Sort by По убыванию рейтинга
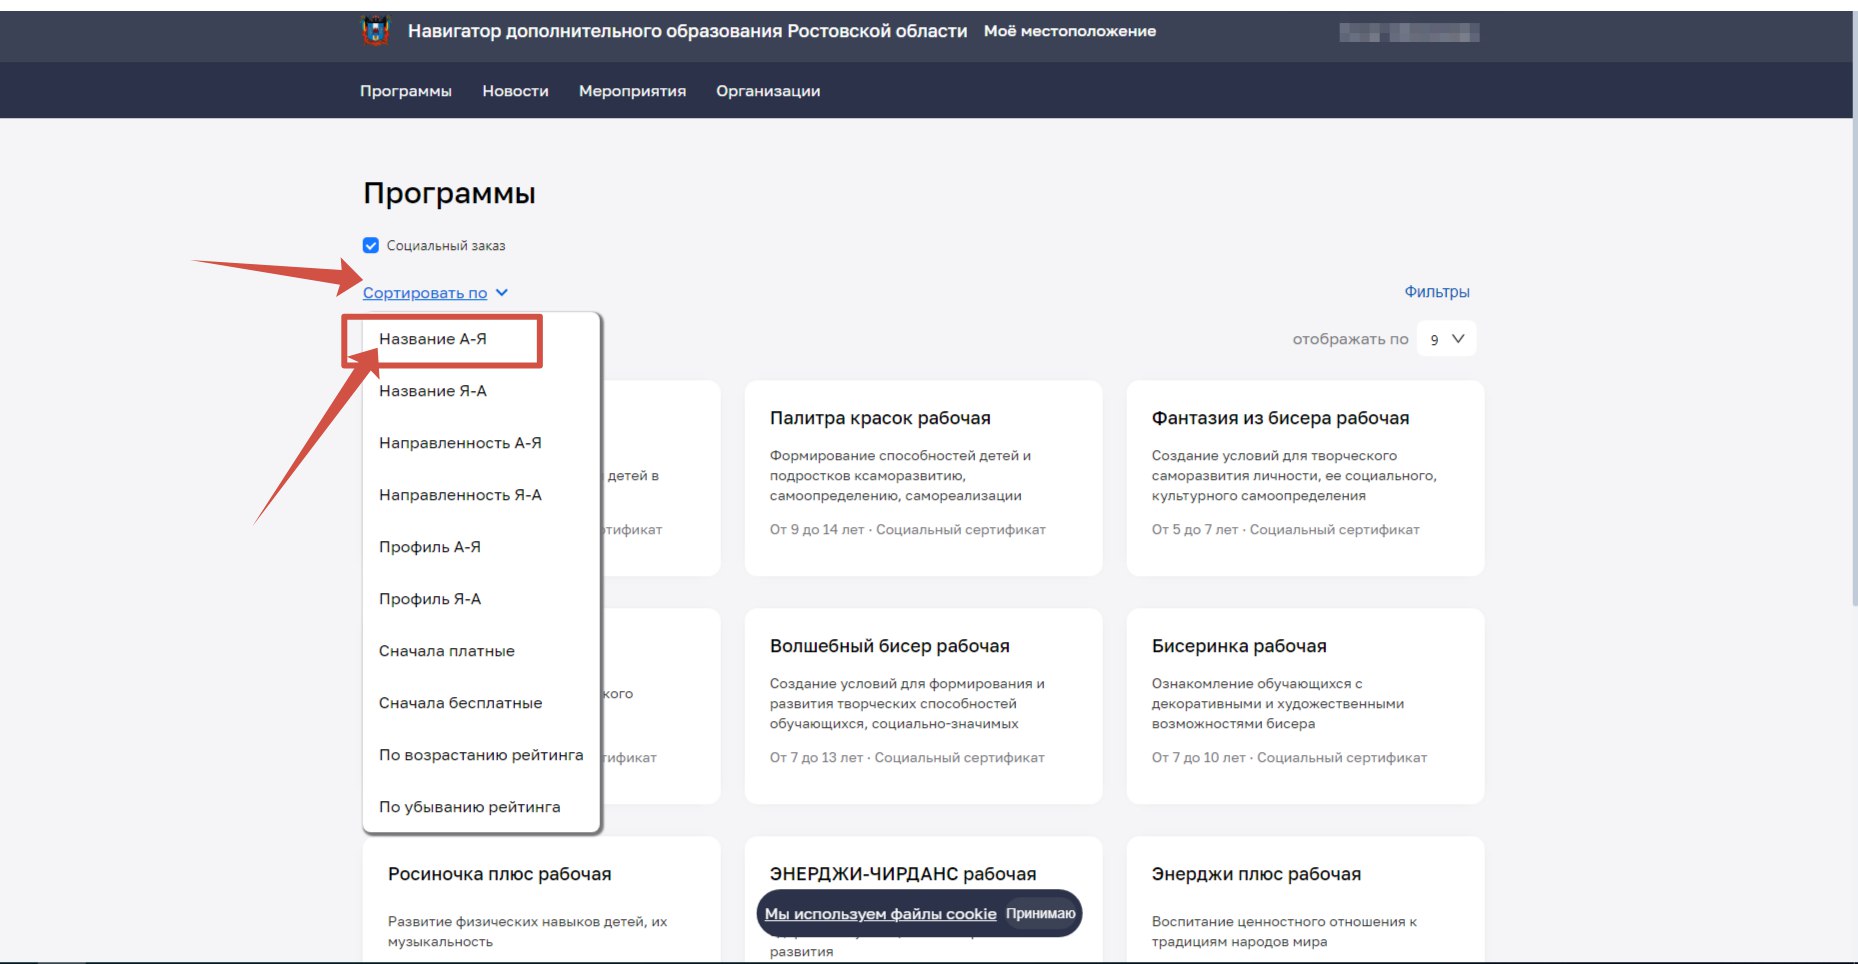This screenshot has width=1858, height=964. pos(469,807)
